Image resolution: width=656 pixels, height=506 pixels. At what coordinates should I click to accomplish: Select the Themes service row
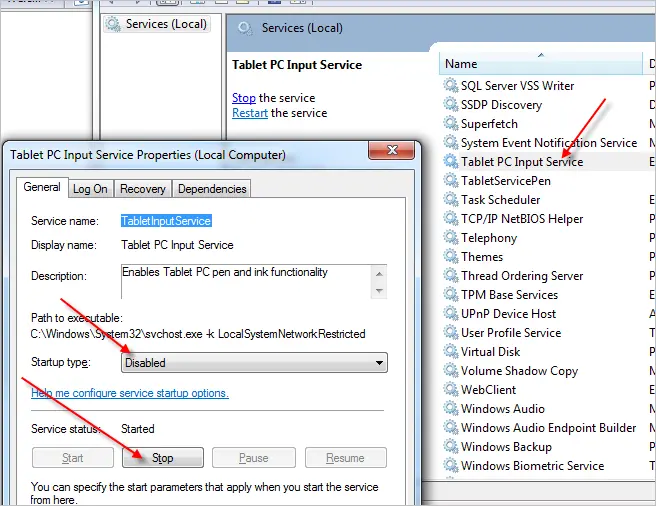482,257
